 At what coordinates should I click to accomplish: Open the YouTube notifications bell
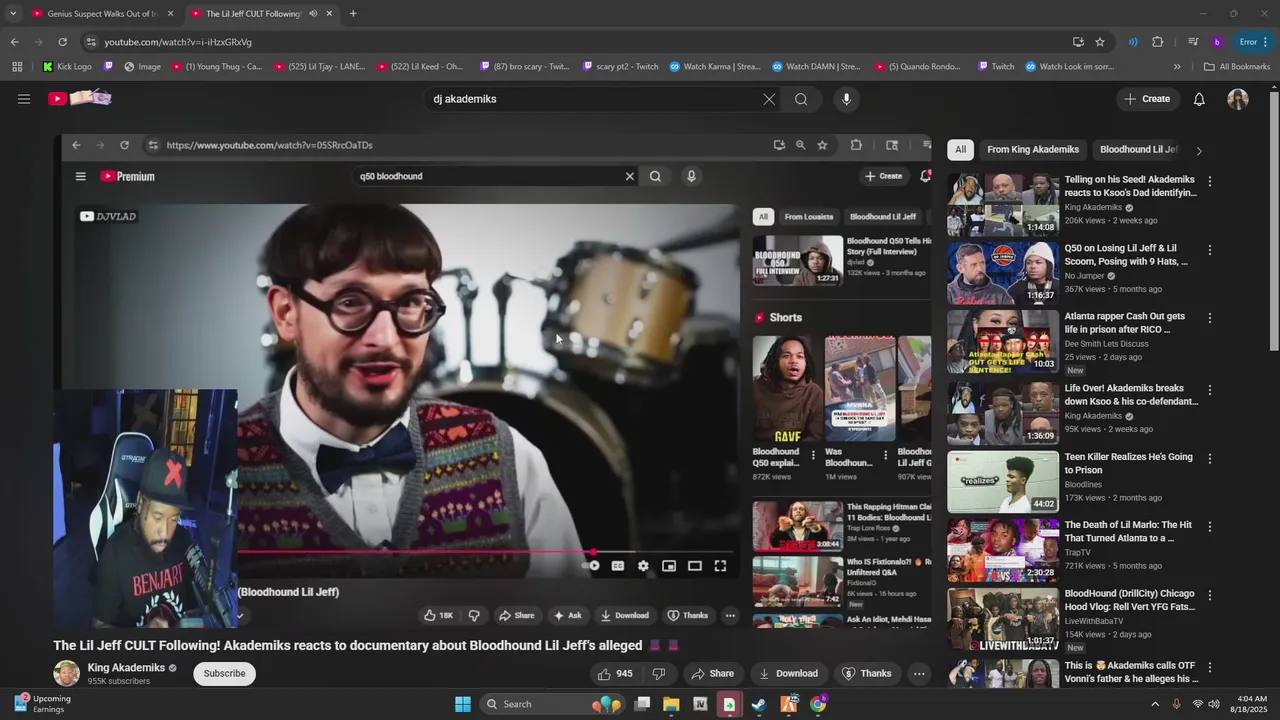(1199, 99)
